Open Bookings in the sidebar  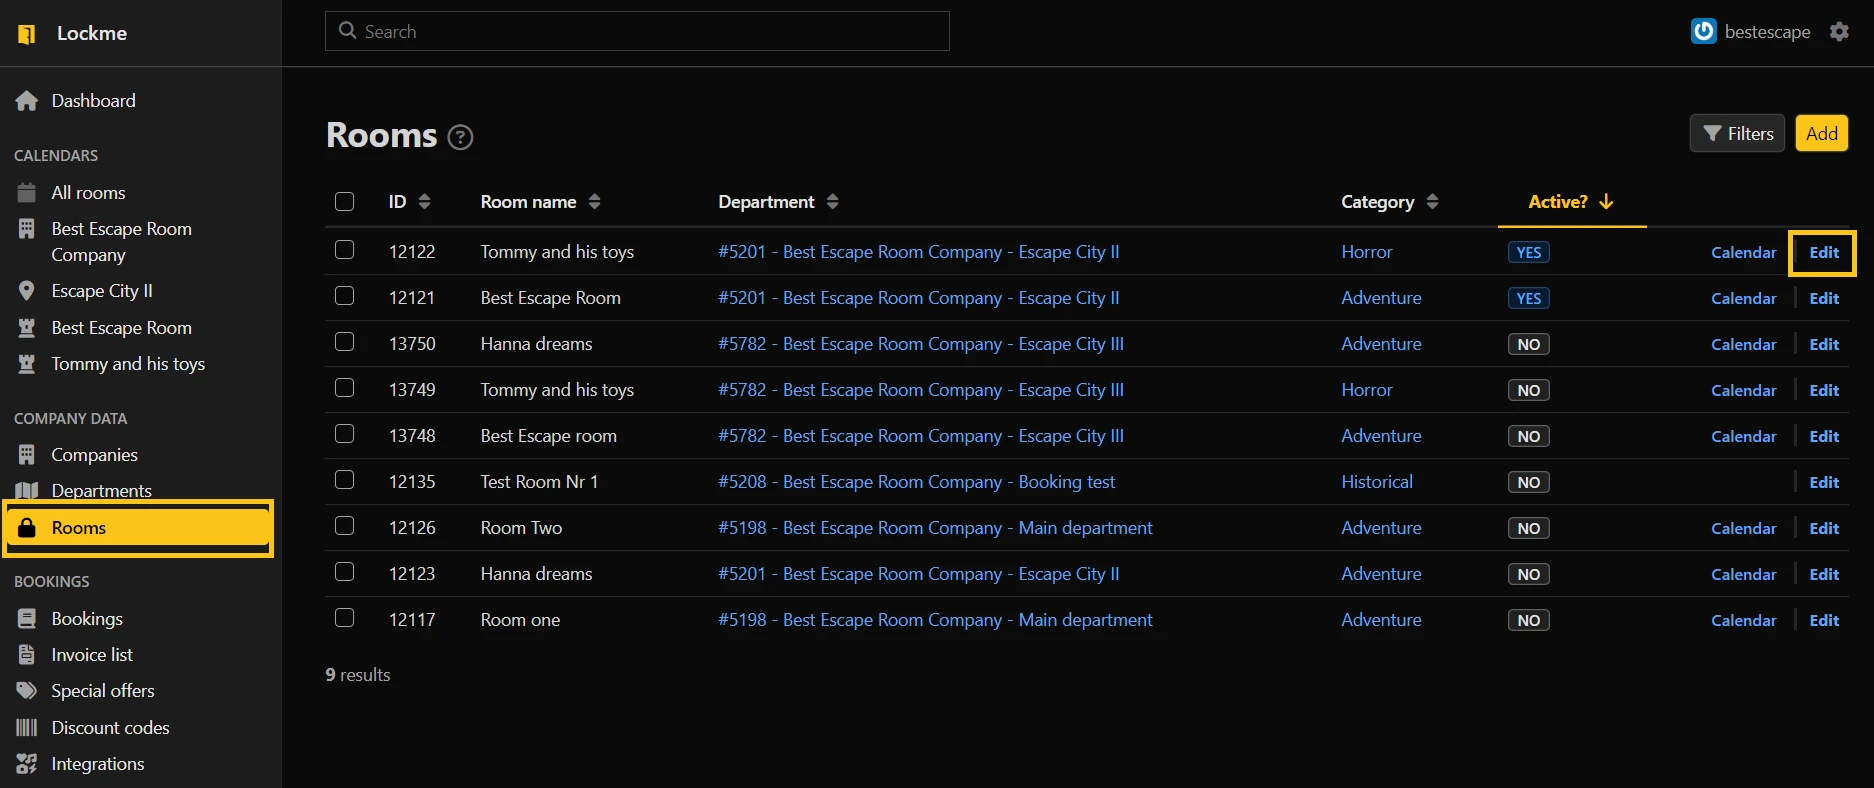(x=87, y=619)
